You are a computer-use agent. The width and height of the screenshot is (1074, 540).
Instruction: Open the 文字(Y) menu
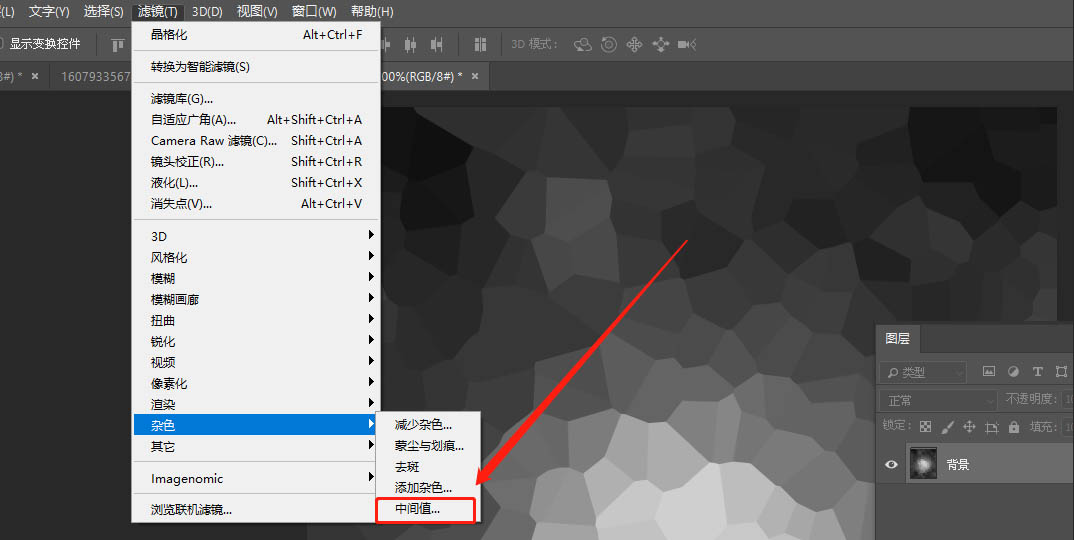(49, 12)
